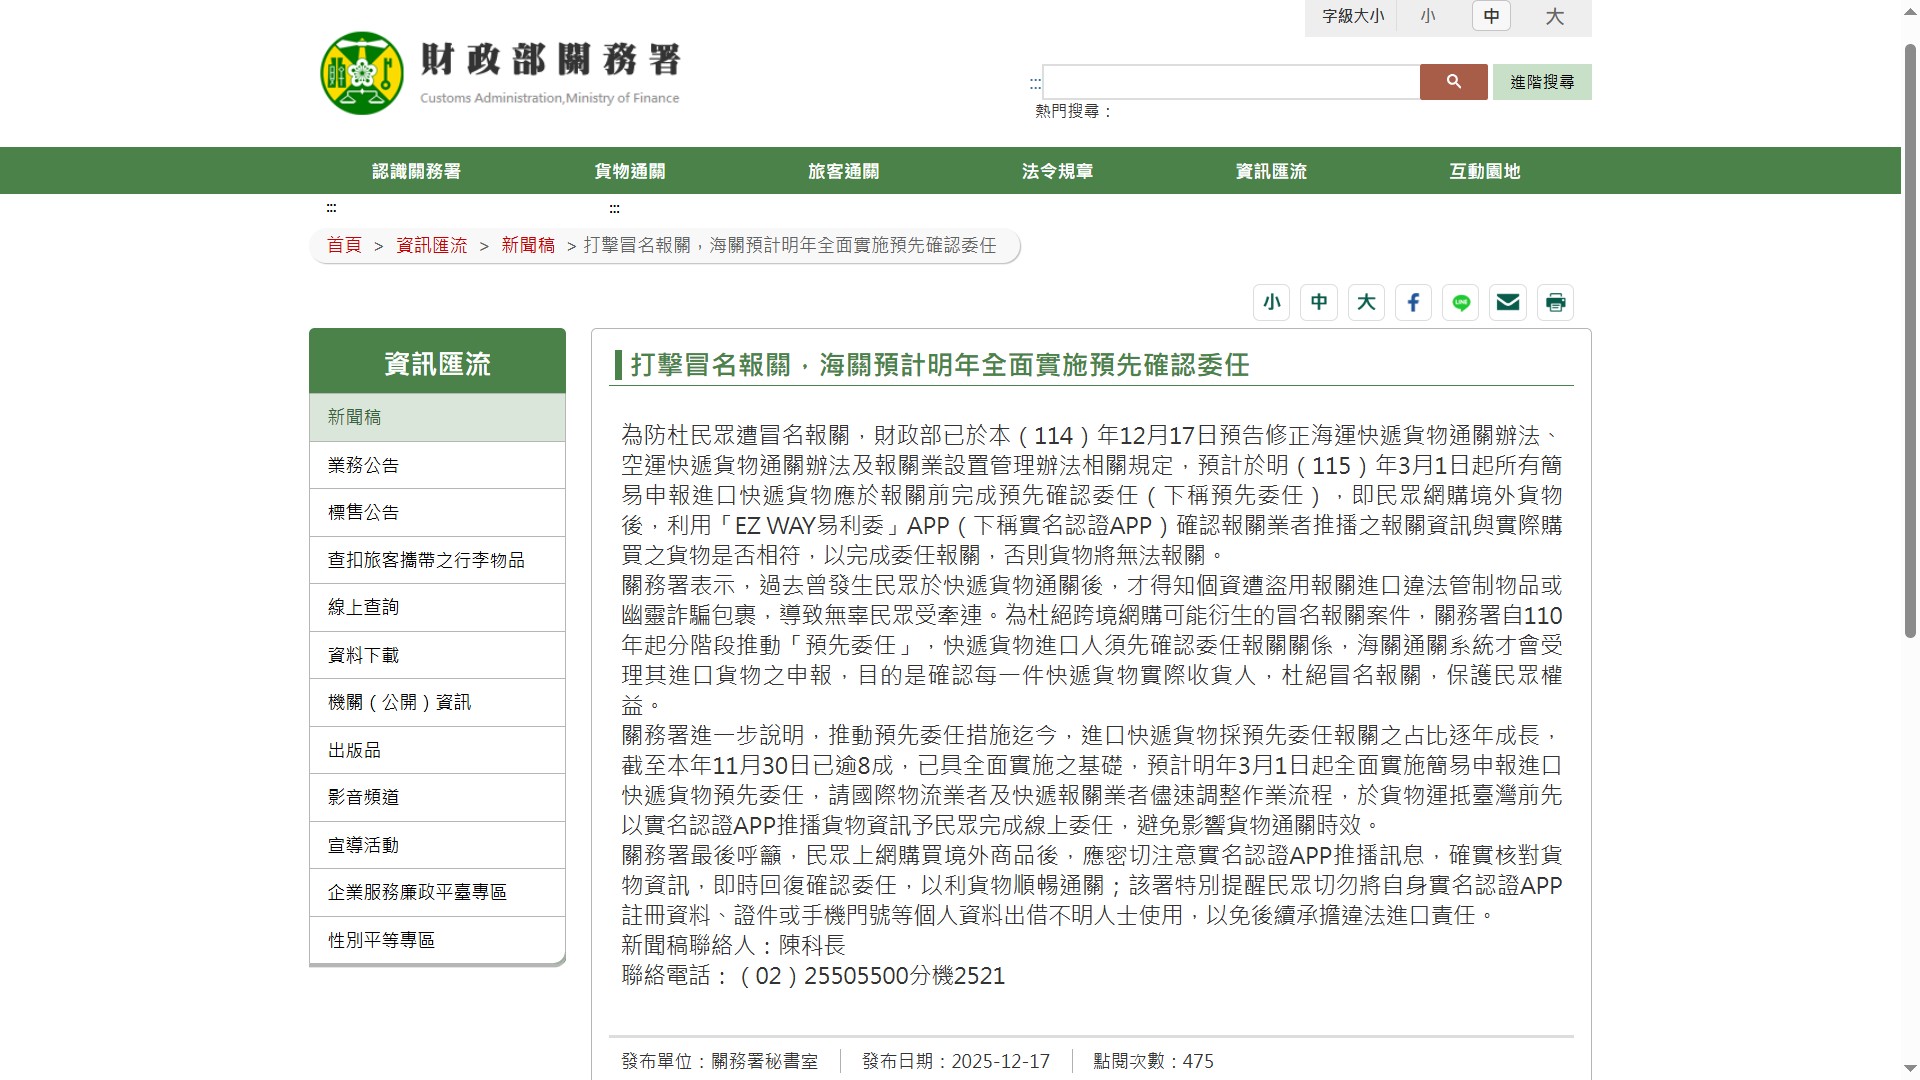Screen dimensions: 1920x1080
Task: Select large font size at top bar
Action: tap(1554, 16)
